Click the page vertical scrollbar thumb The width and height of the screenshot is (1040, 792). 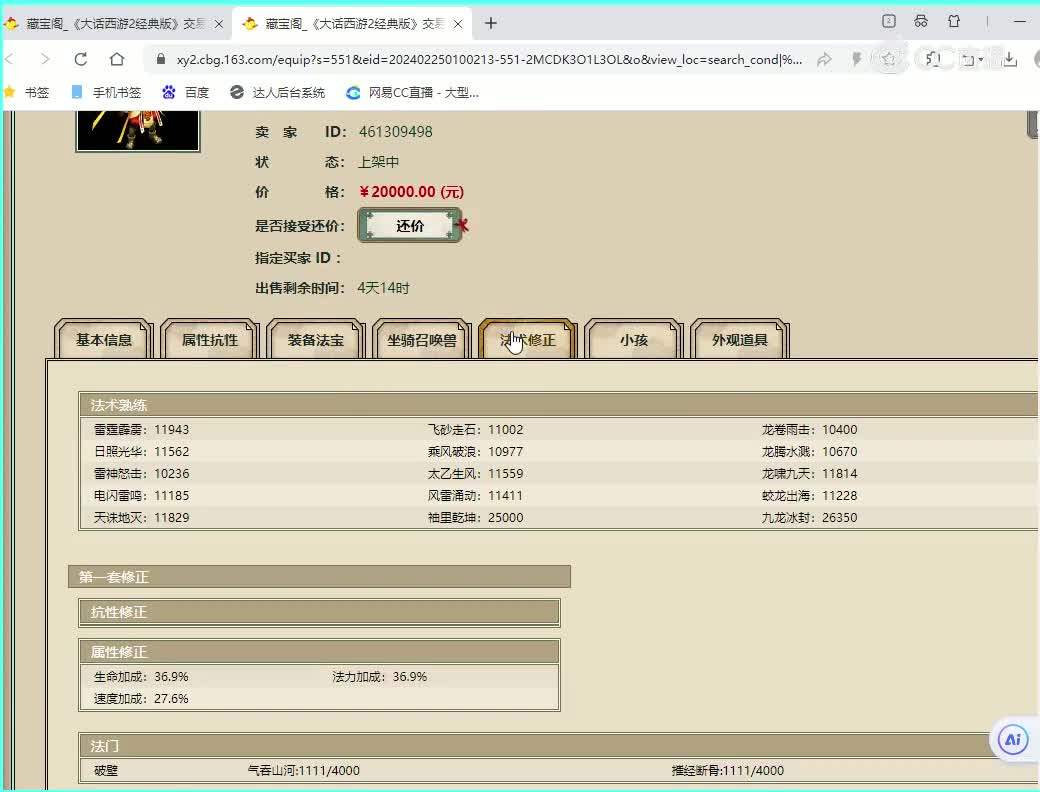[1033, 125]
